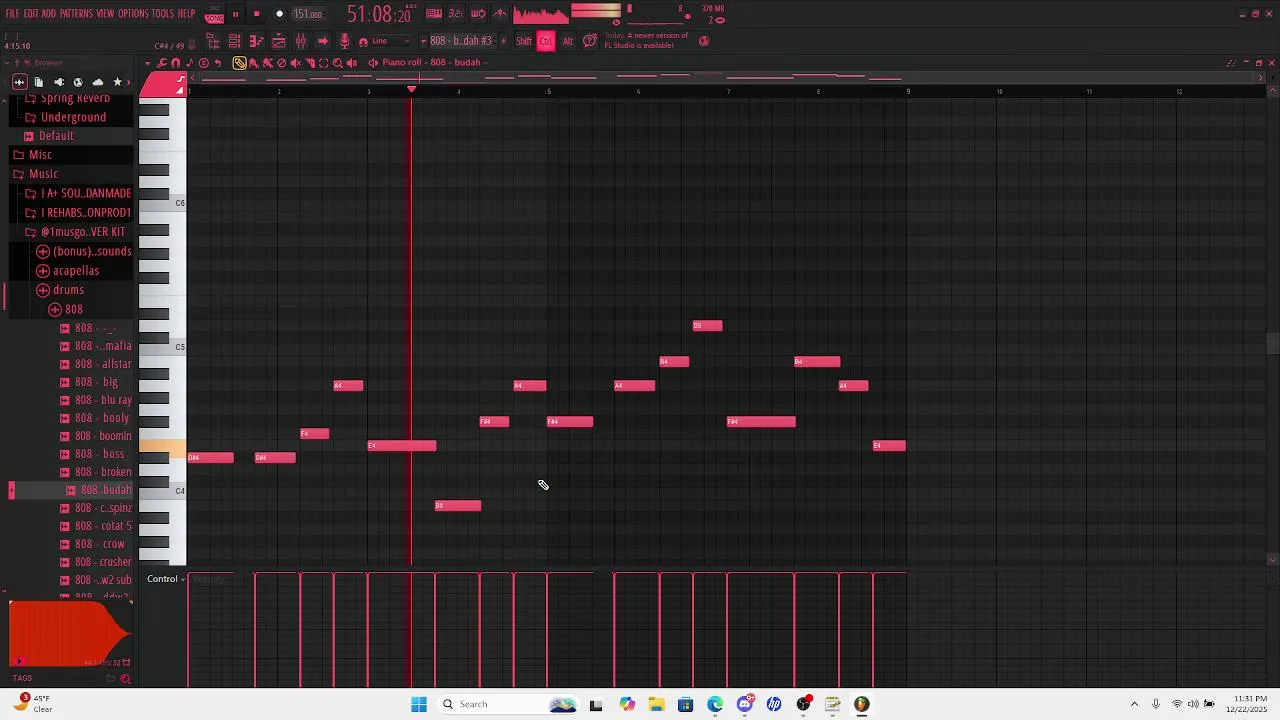The image size is (1280, 720).
Task: Stop playback with the stop button
Action: (x=257, y=14)
